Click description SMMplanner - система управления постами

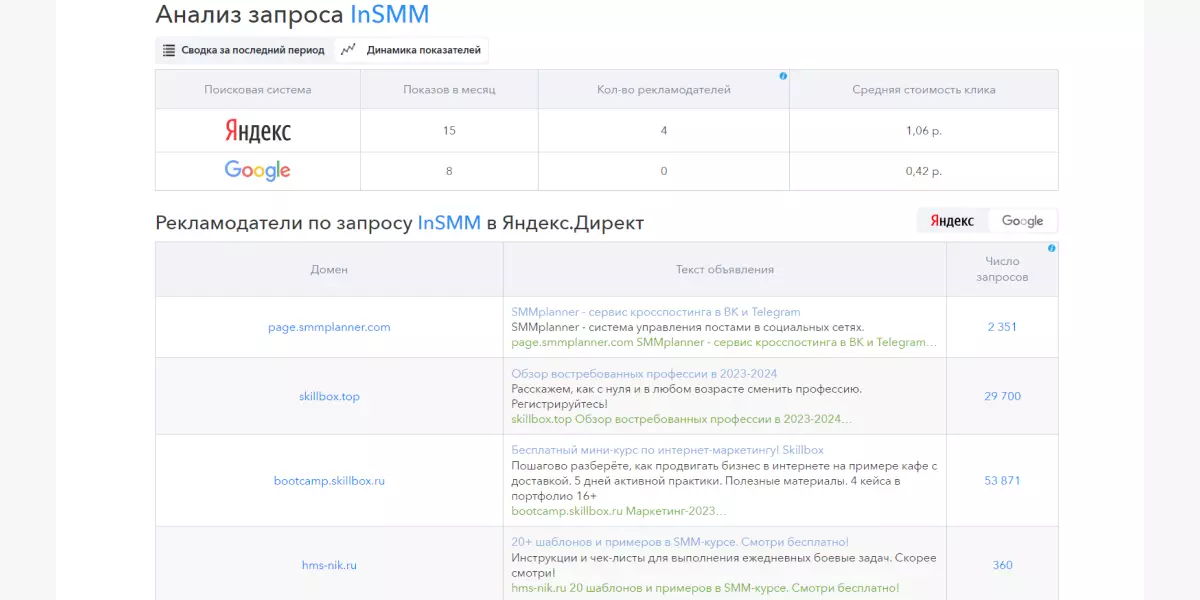click(x=688, y=327)
